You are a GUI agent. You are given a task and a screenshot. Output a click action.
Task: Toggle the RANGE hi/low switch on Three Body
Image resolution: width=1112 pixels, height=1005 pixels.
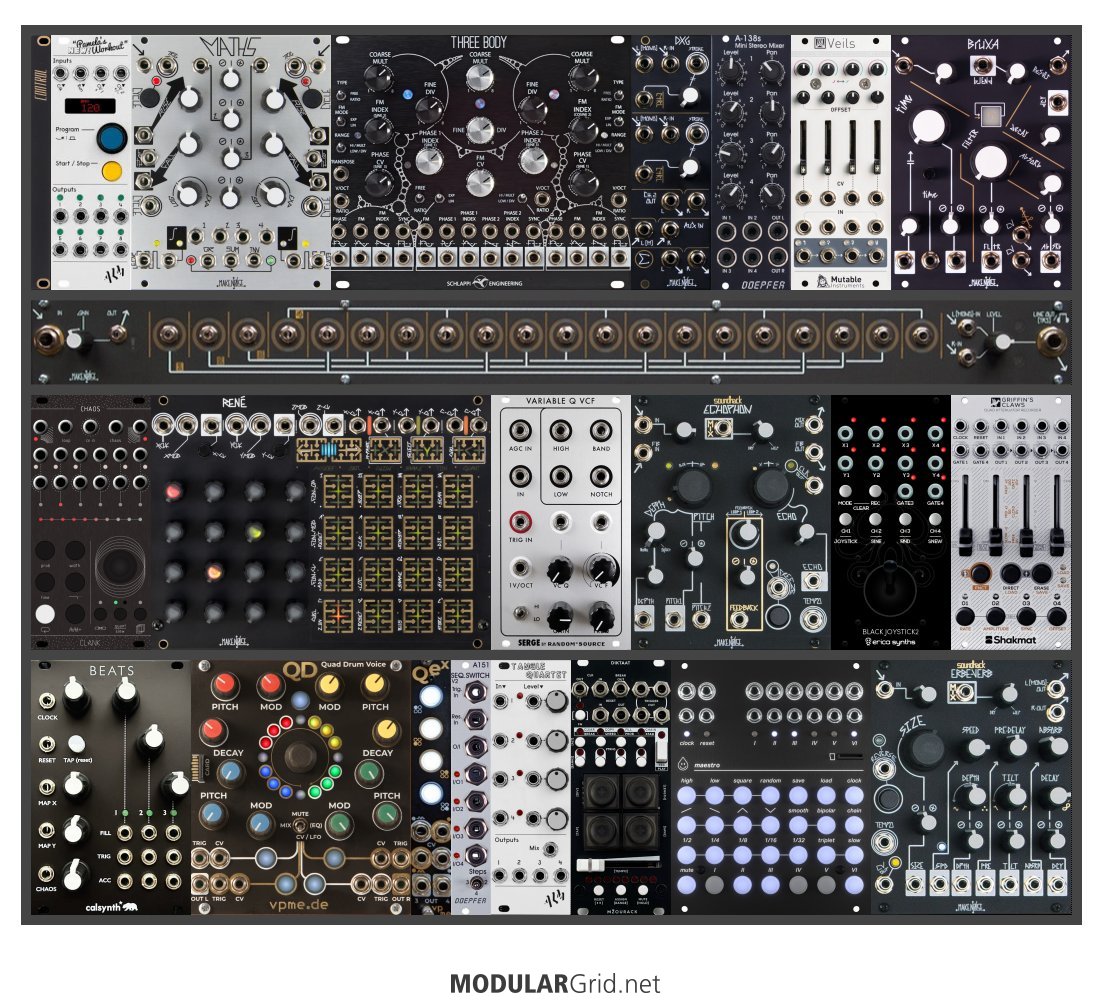tap(341, 147)
